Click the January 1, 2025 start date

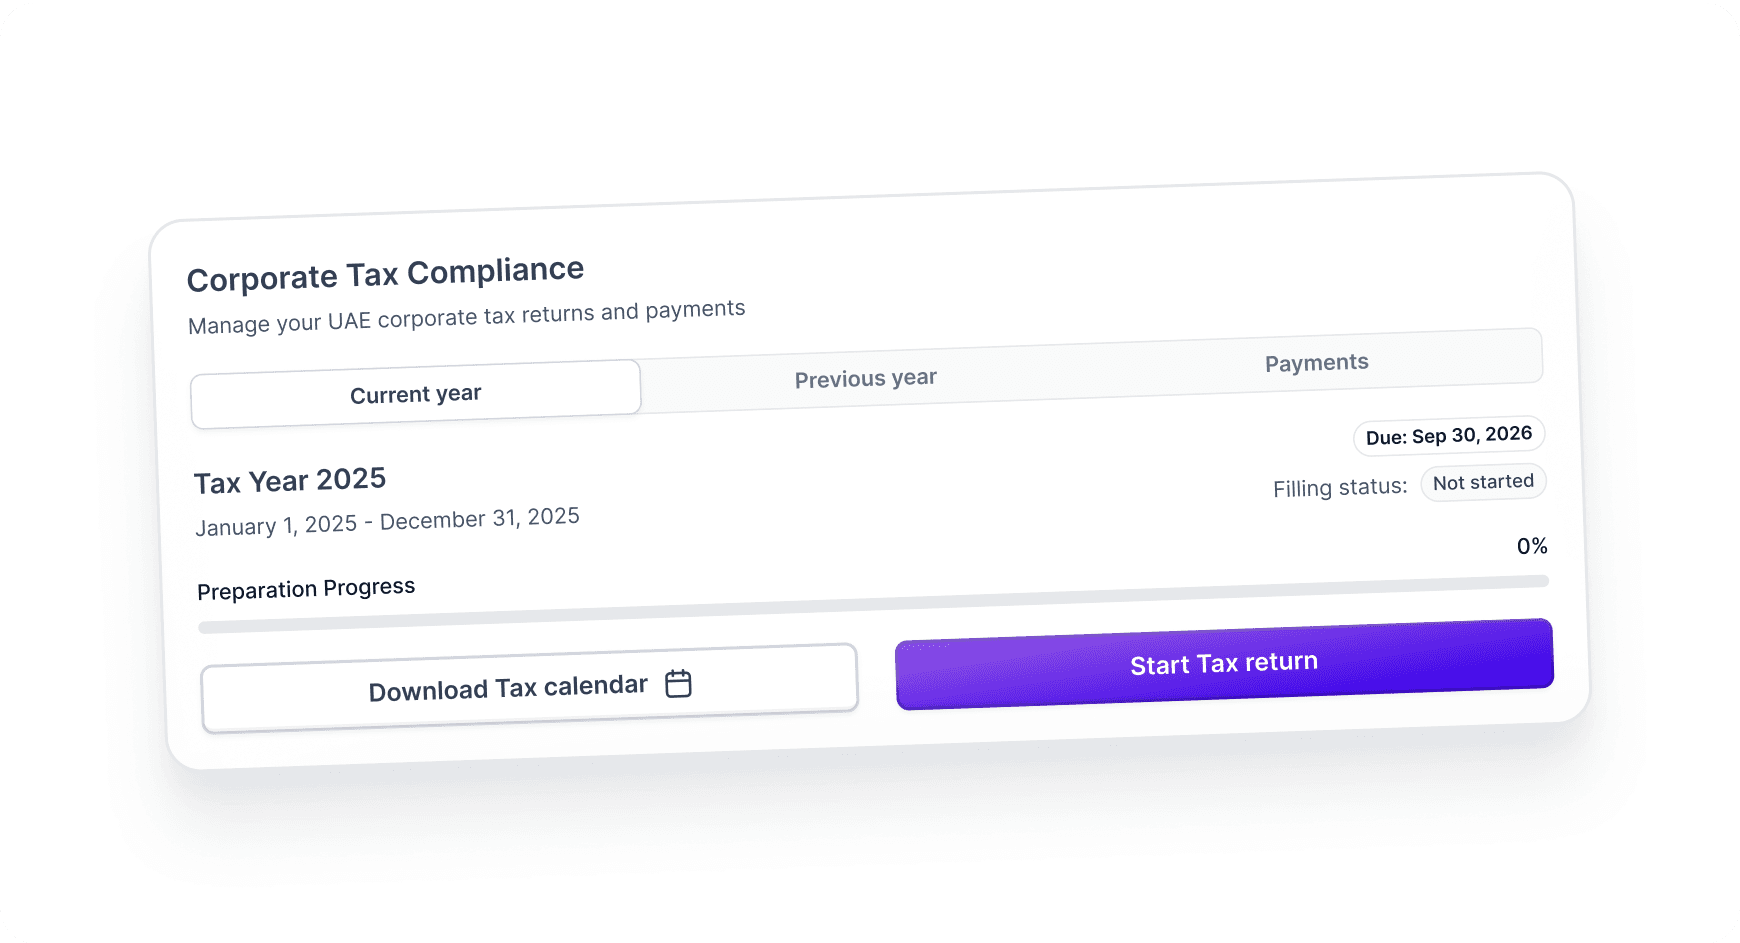[276, 525]
